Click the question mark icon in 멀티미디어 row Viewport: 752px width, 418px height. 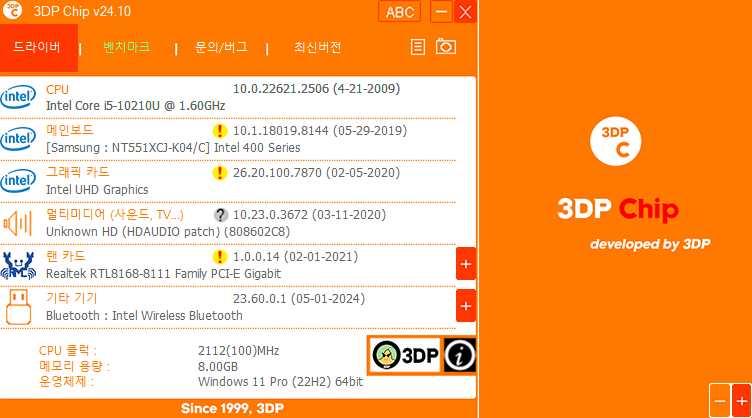(x=221, y=215)
